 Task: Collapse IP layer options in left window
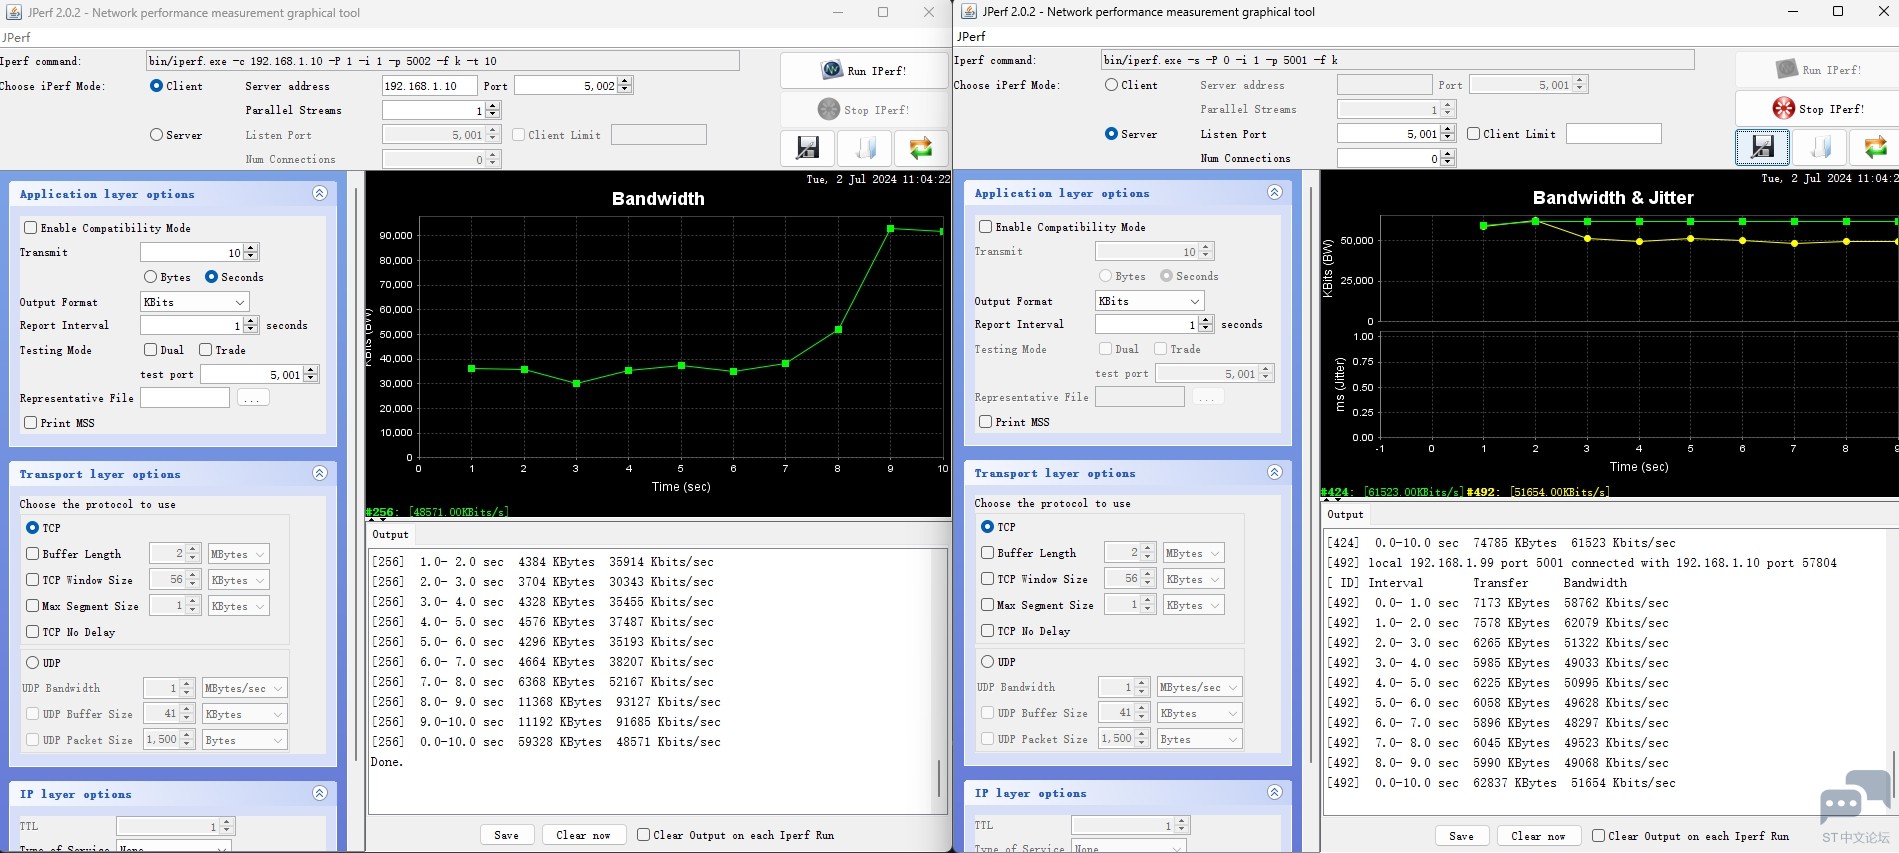pos(320,794)
